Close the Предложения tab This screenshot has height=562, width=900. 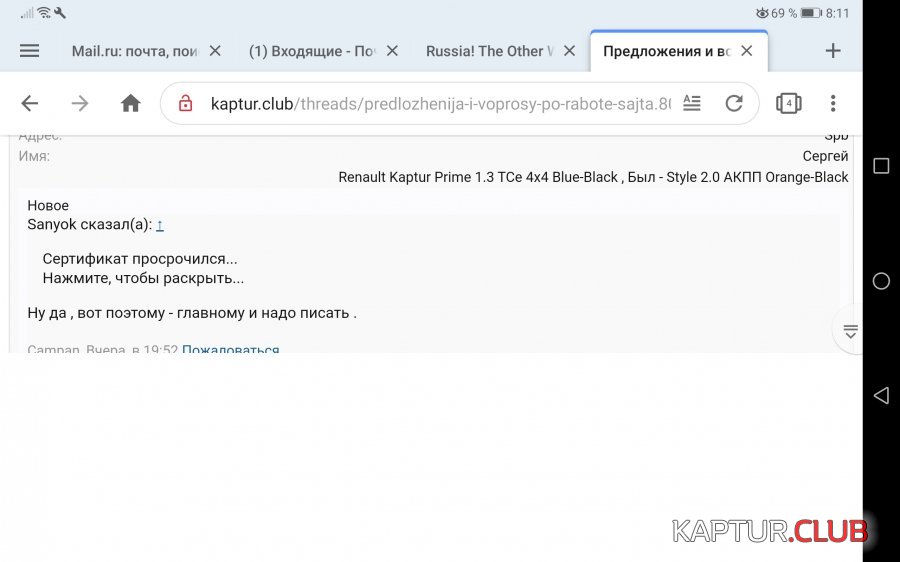coord(747,51)
